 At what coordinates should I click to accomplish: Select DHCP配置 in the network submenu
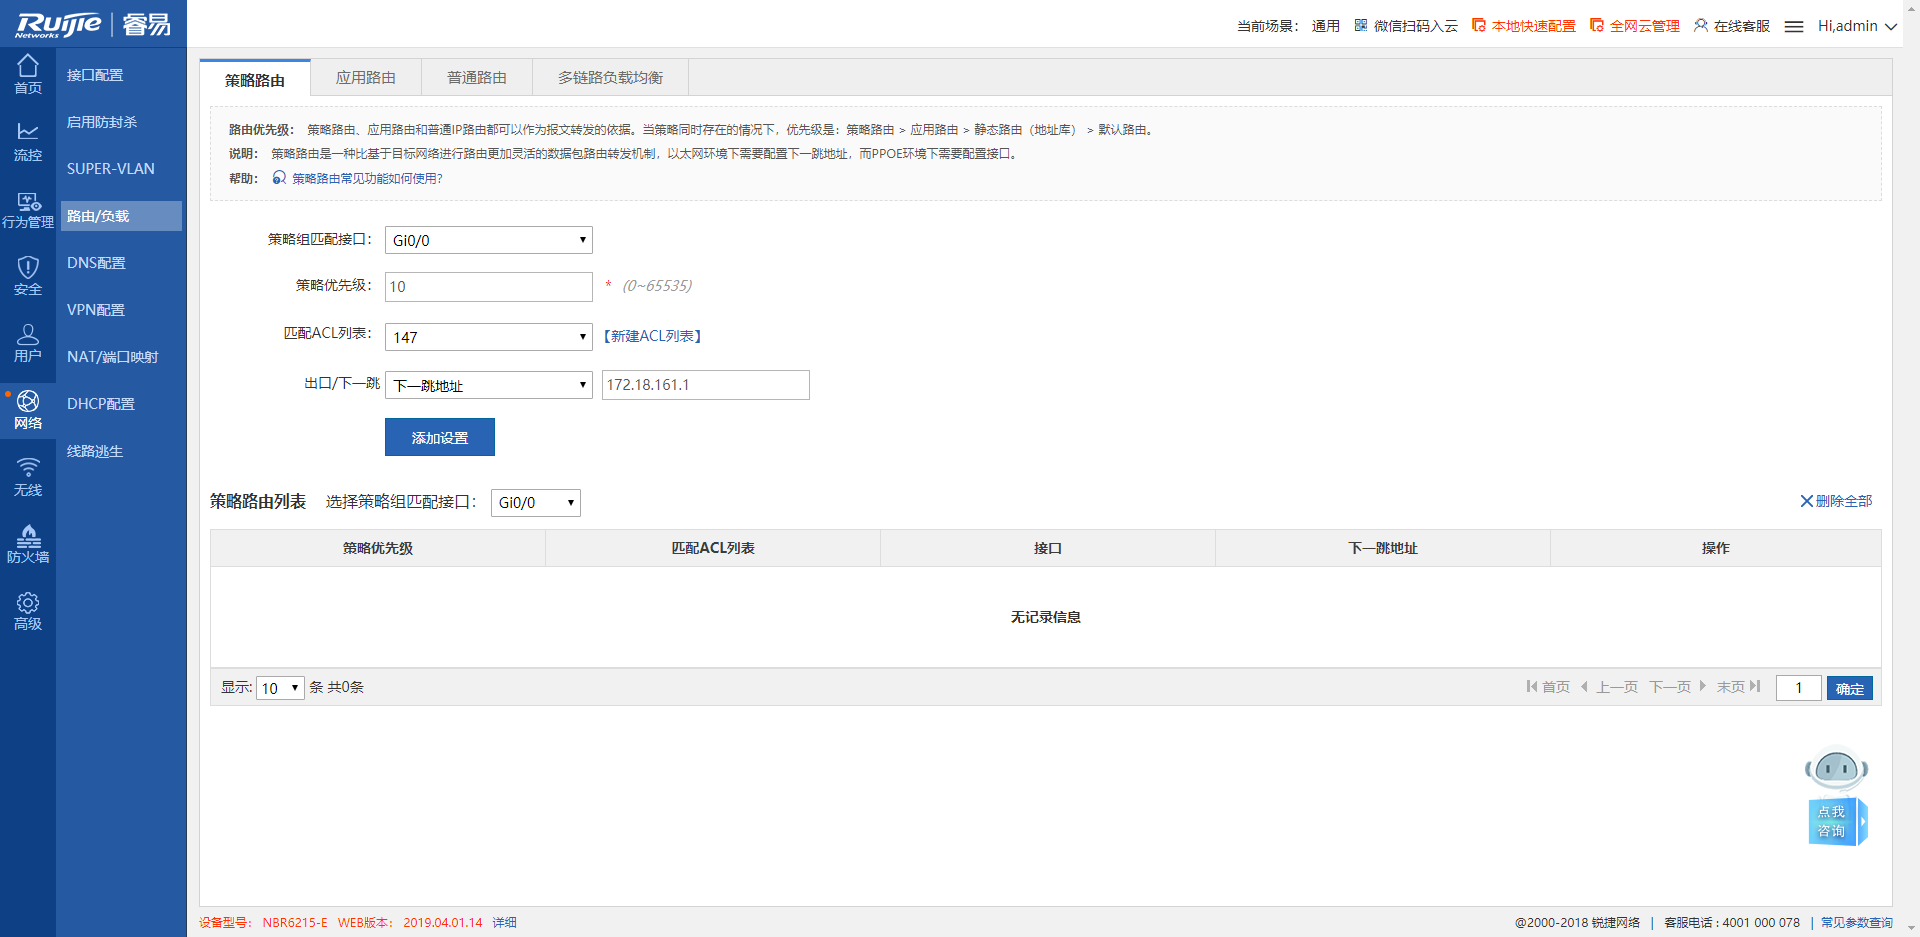click(x=101, y=404)
